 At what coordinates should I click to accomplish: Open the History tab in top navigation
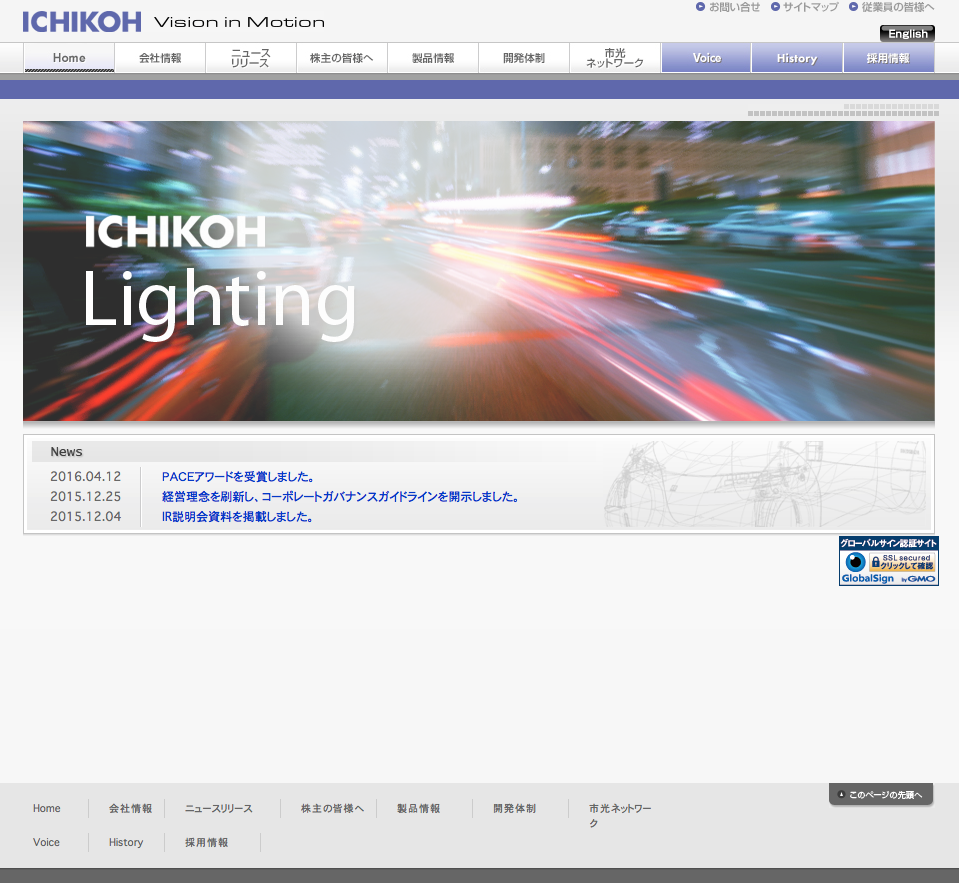[797, 58]
